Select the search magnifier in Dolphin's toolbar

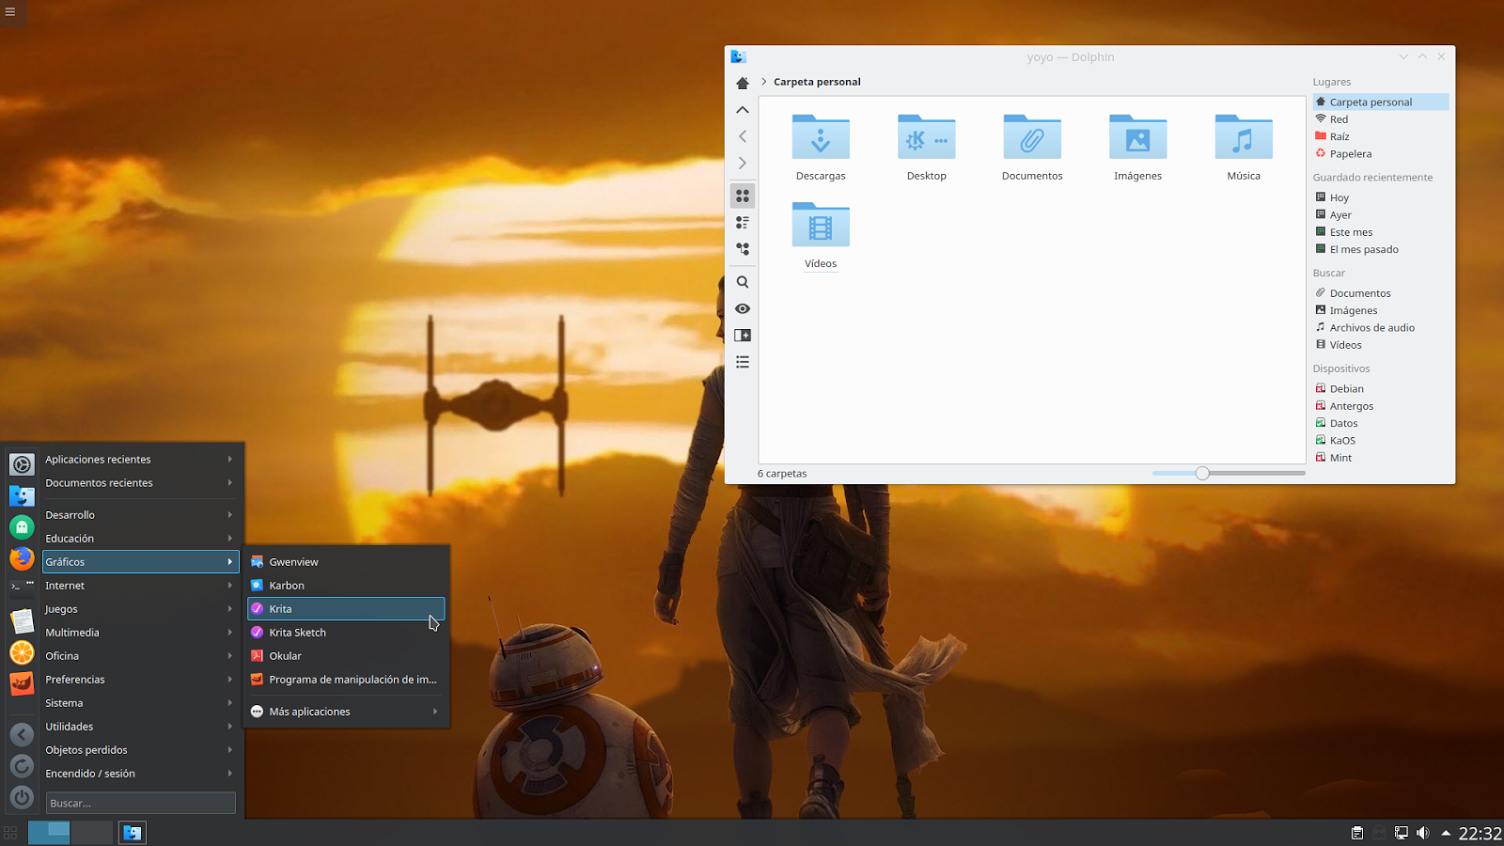pos(742,282)
